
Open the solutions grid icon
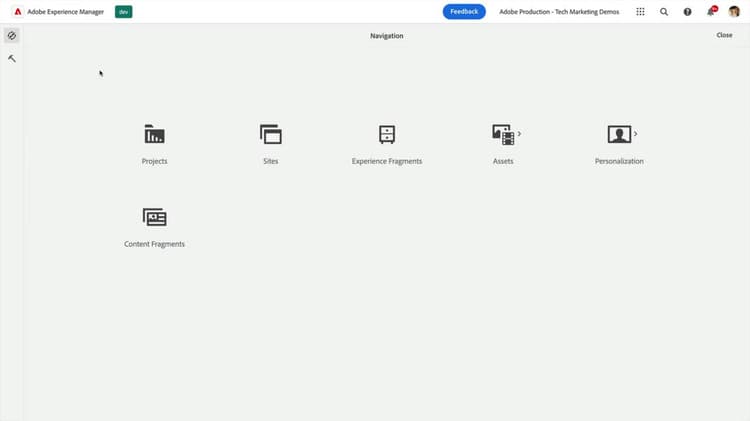(640, 11)
